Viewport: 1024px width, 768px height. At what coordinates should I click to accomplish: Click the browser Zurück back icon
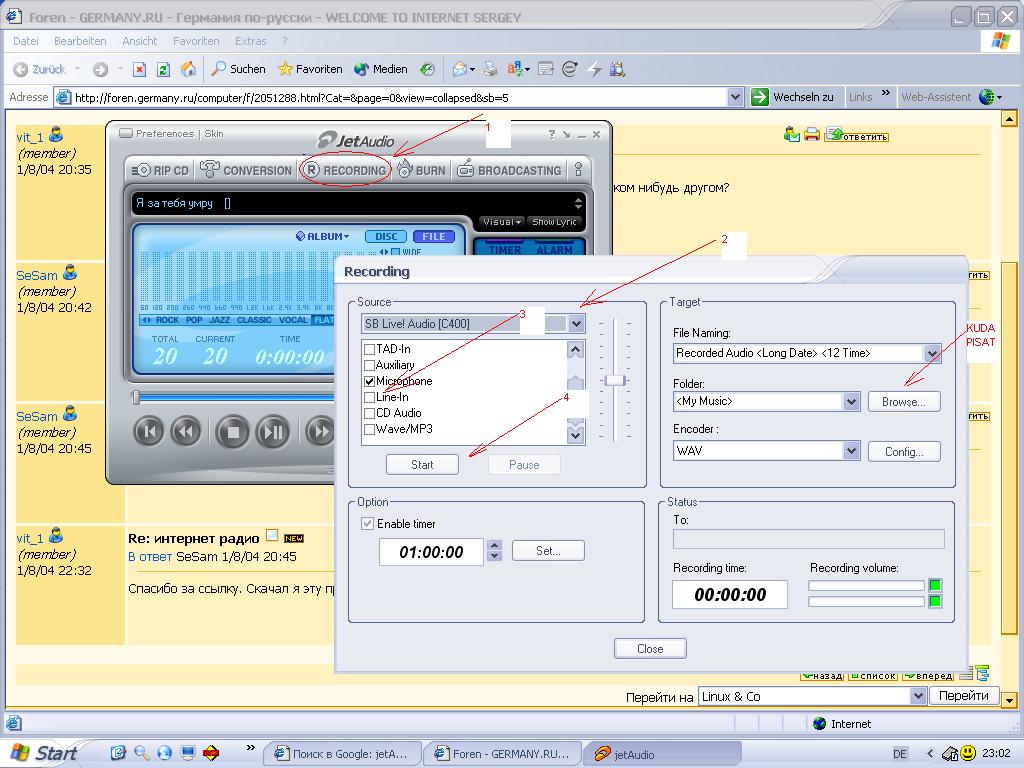39,69
